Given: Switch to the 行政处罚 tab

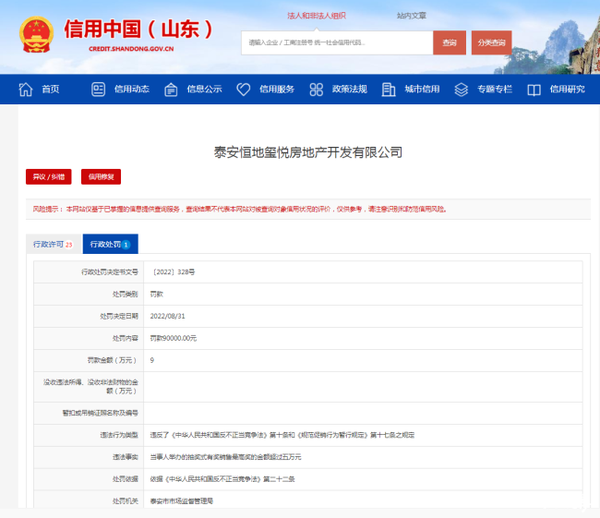Looking at the screenshot, I should 110,244.
